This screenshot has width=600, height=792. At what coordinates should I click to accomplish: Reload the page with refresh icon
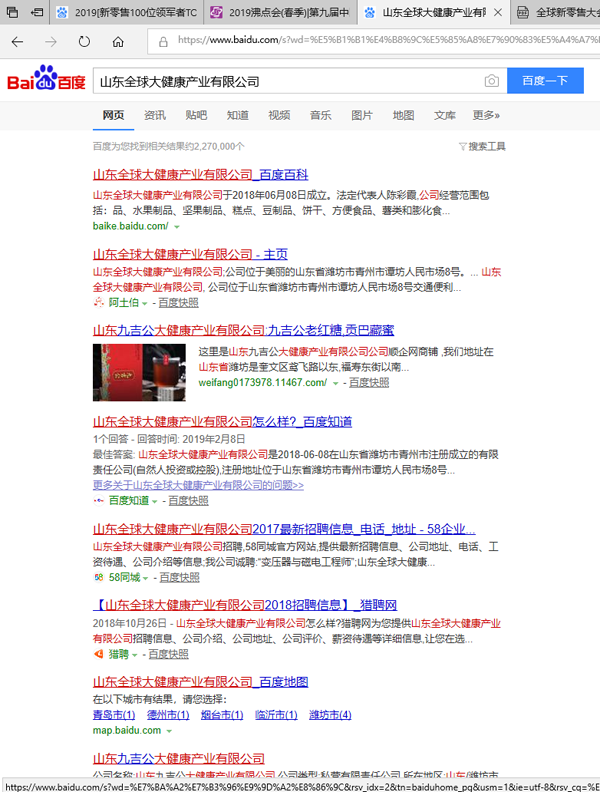[84, 42]
